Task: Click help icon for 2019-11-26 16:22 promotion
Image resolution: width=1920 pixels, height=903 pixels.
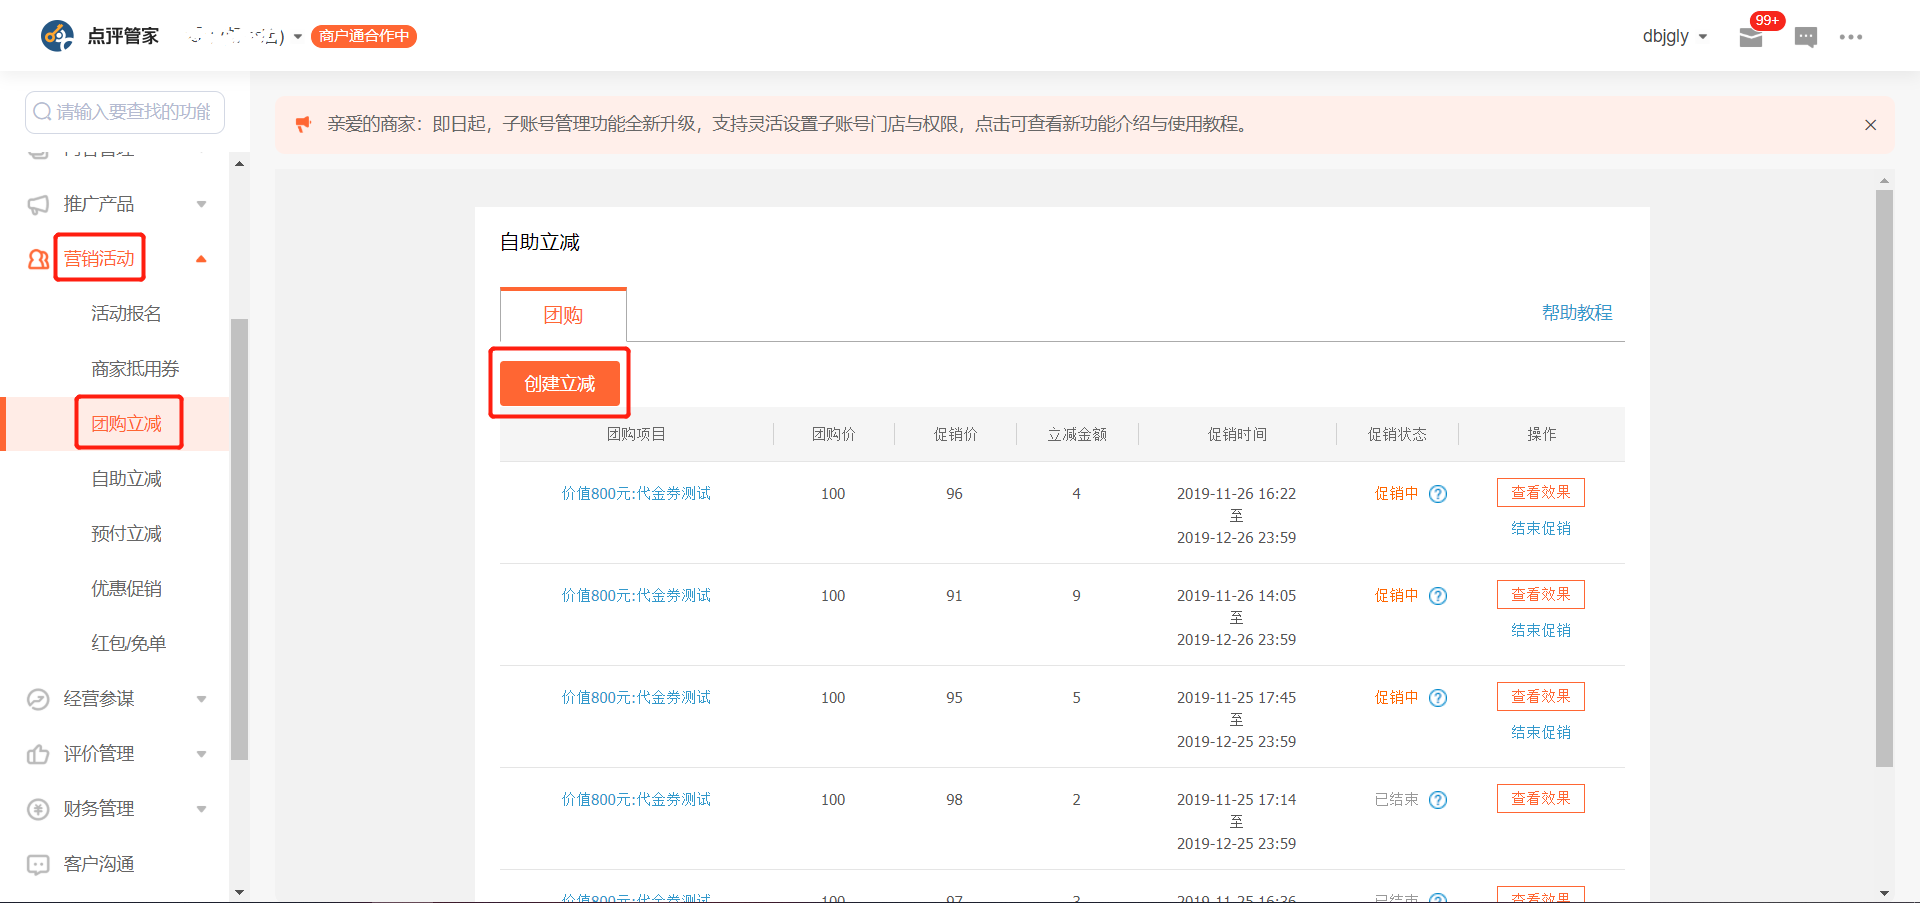Action: [x=1438, y=494]
